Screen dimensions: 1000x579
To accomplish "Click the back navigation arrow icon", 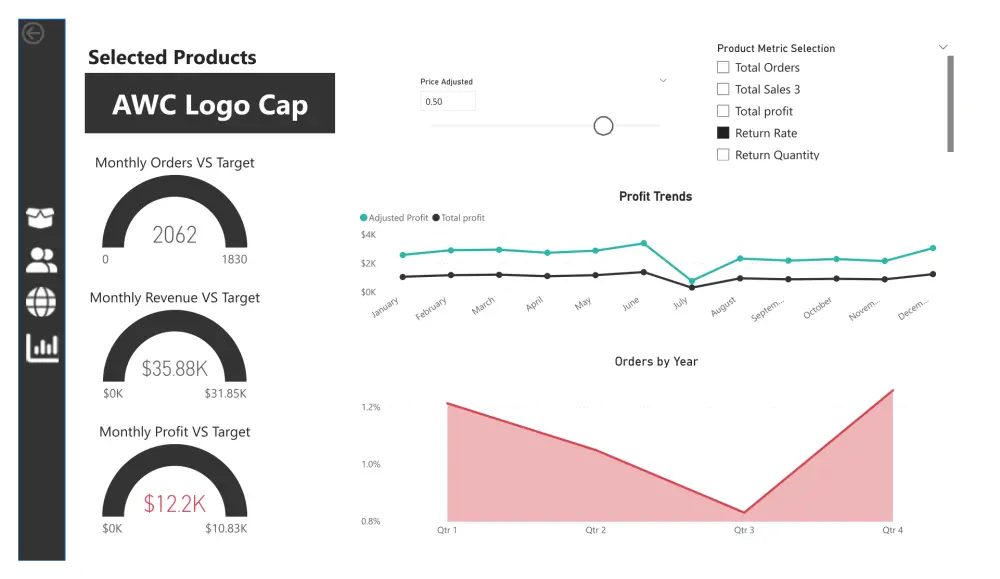I will (x=36, y=32).
